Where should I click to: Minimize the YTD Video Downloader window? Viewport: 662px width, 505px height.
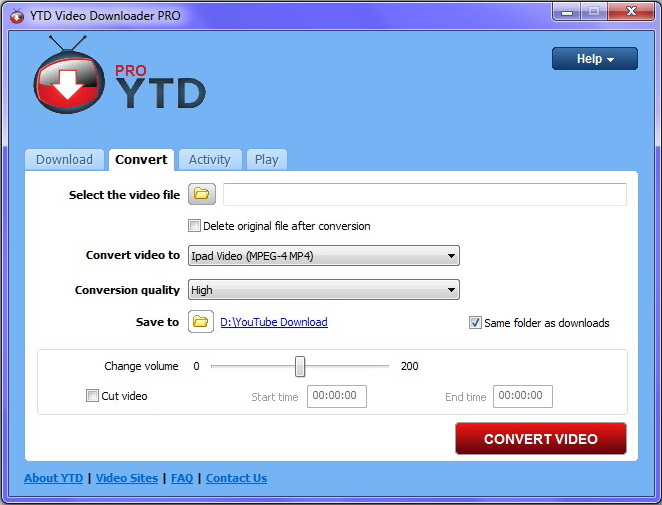point(566,12)
